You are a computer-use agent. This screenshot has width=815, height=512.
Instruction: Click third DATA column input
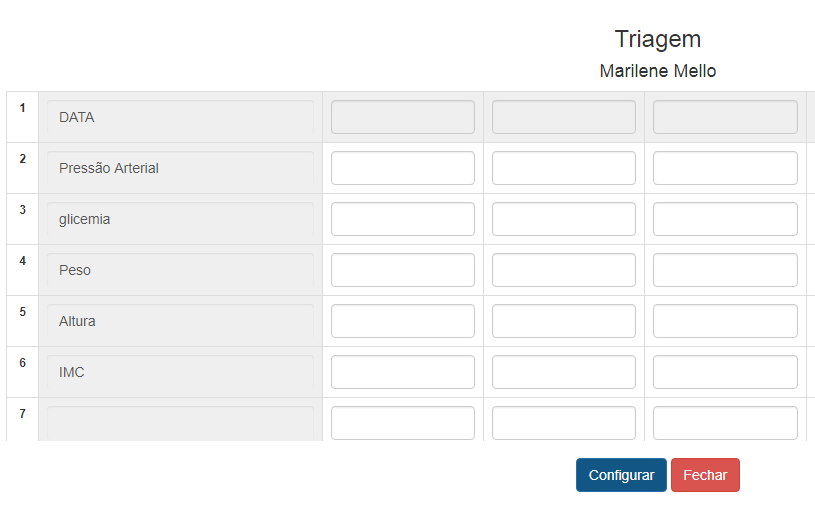tap(725, 117)
